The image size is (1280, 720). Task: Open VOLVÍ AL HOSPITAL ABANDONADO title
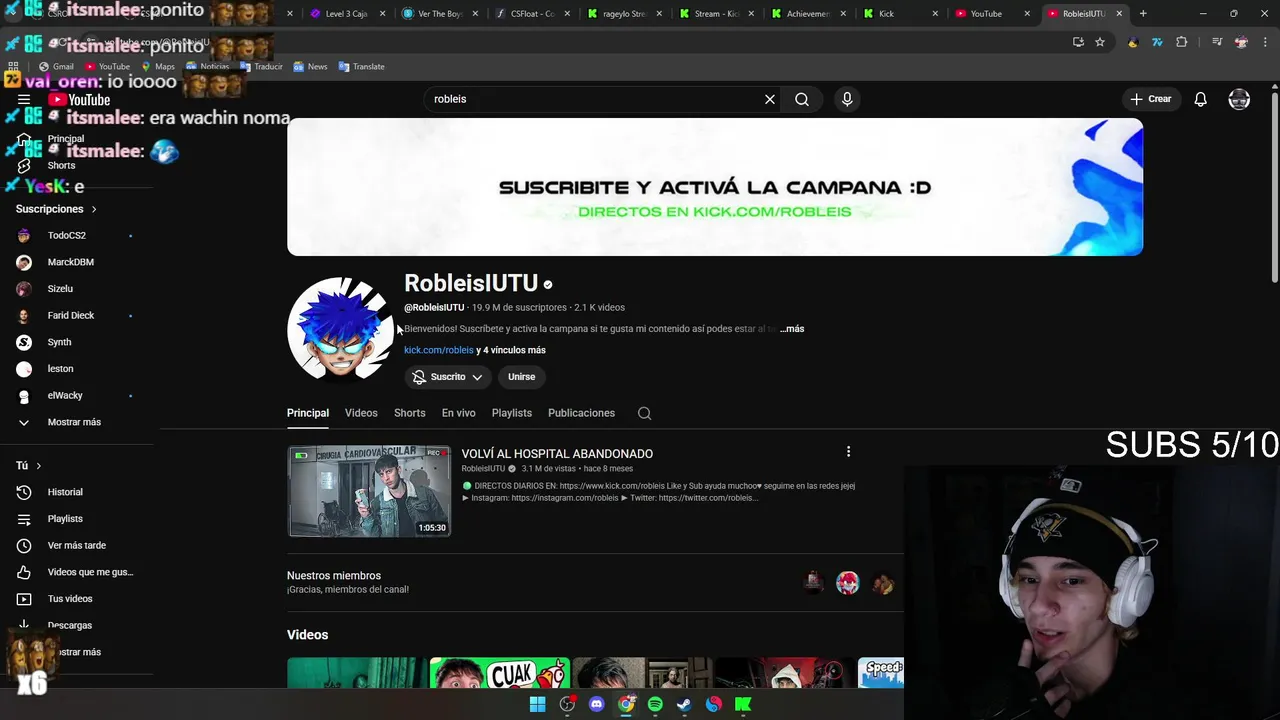[557, 454]
